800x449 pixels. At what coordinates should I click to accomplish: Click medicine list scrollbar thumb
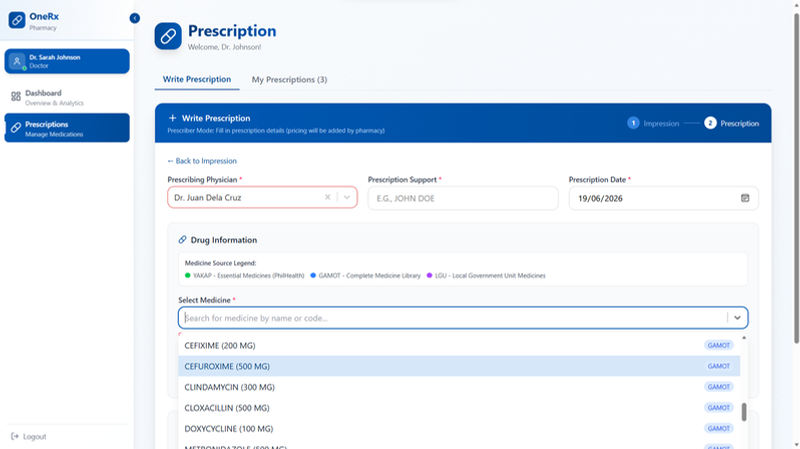[x=744, y=412]
